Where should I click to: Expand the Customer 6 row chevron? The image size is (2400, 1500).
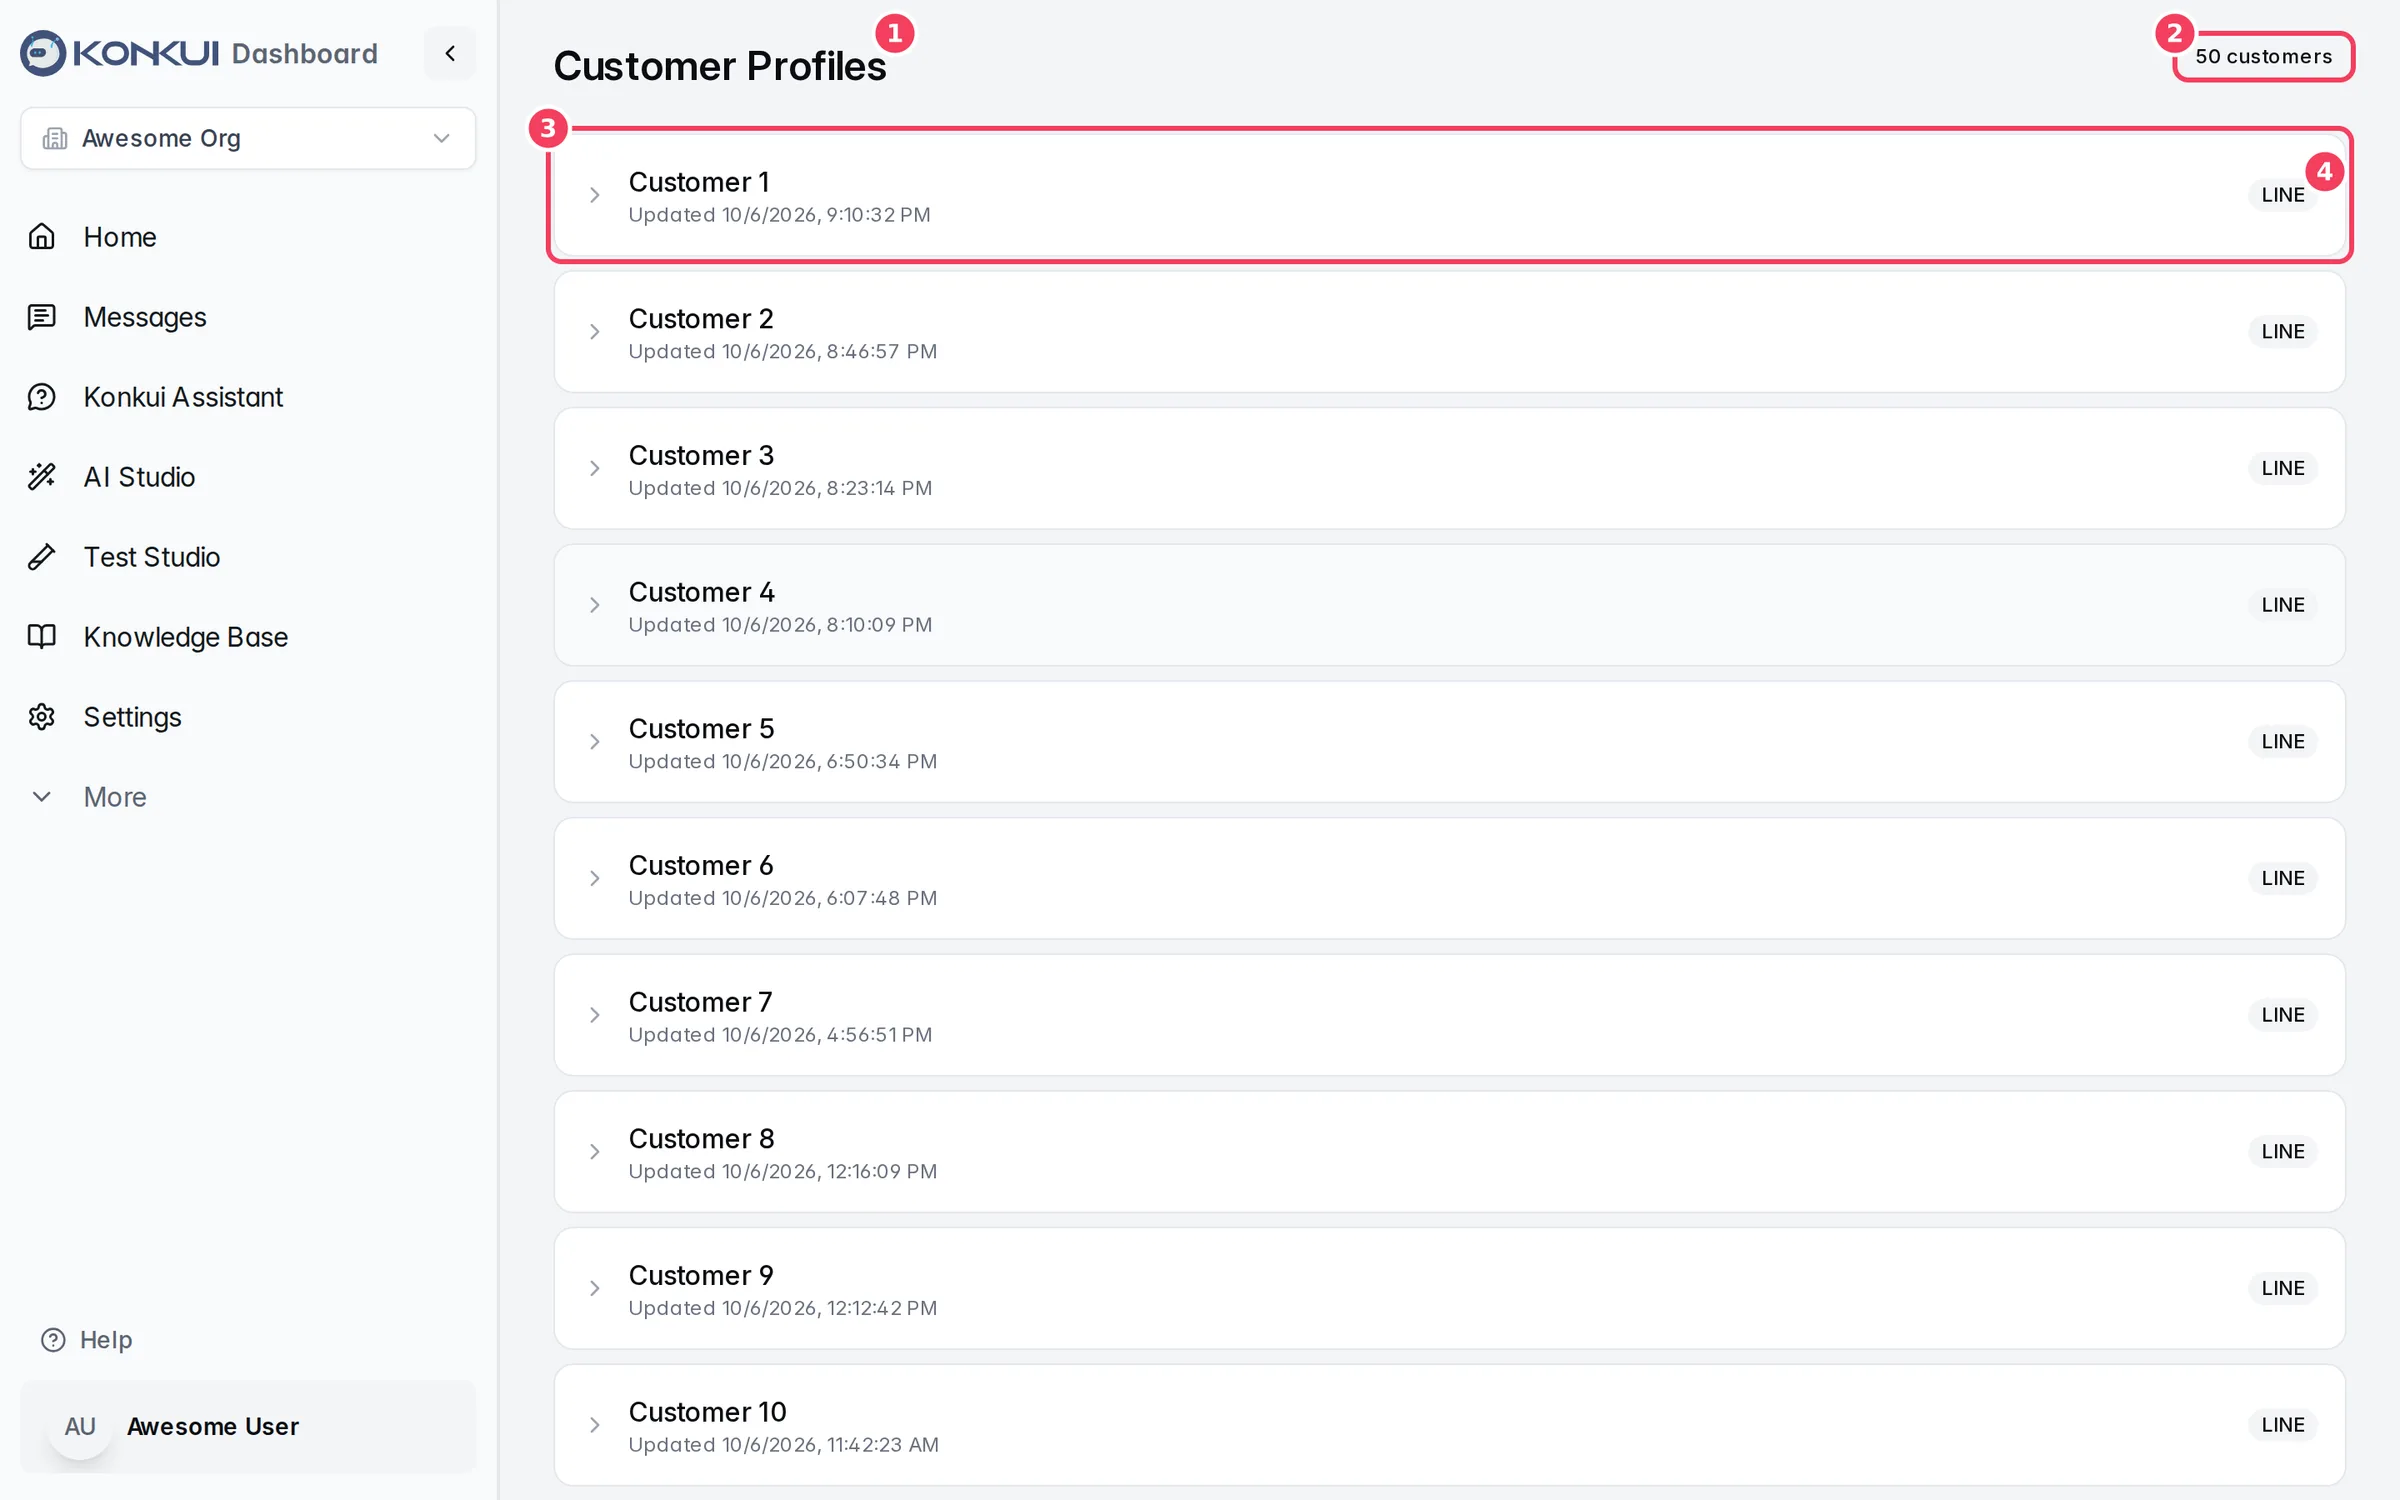[x=594, y=878]
